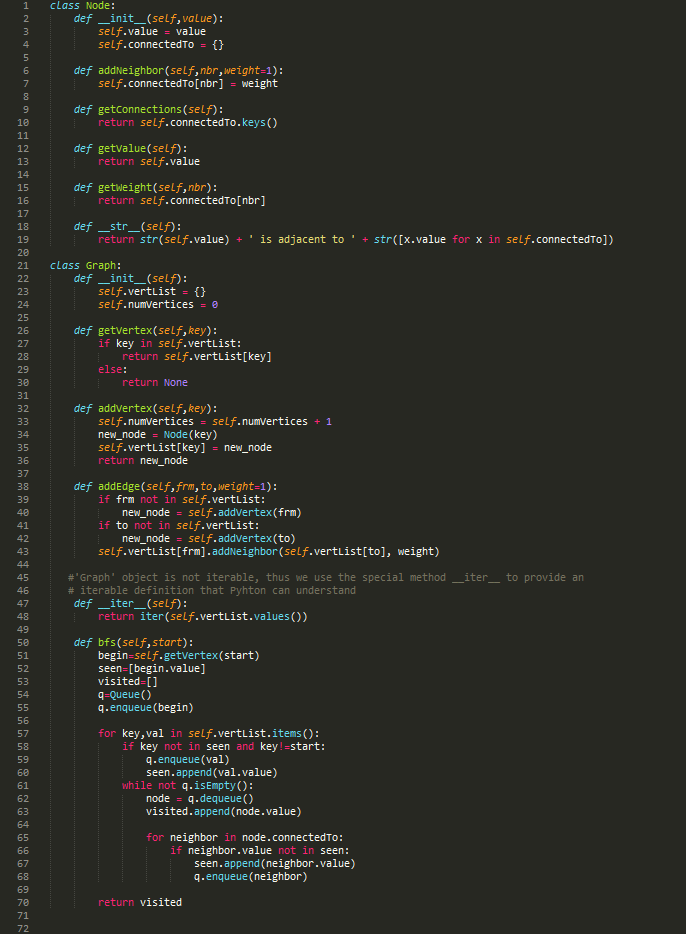Click line 'return None'

[155, 382]
